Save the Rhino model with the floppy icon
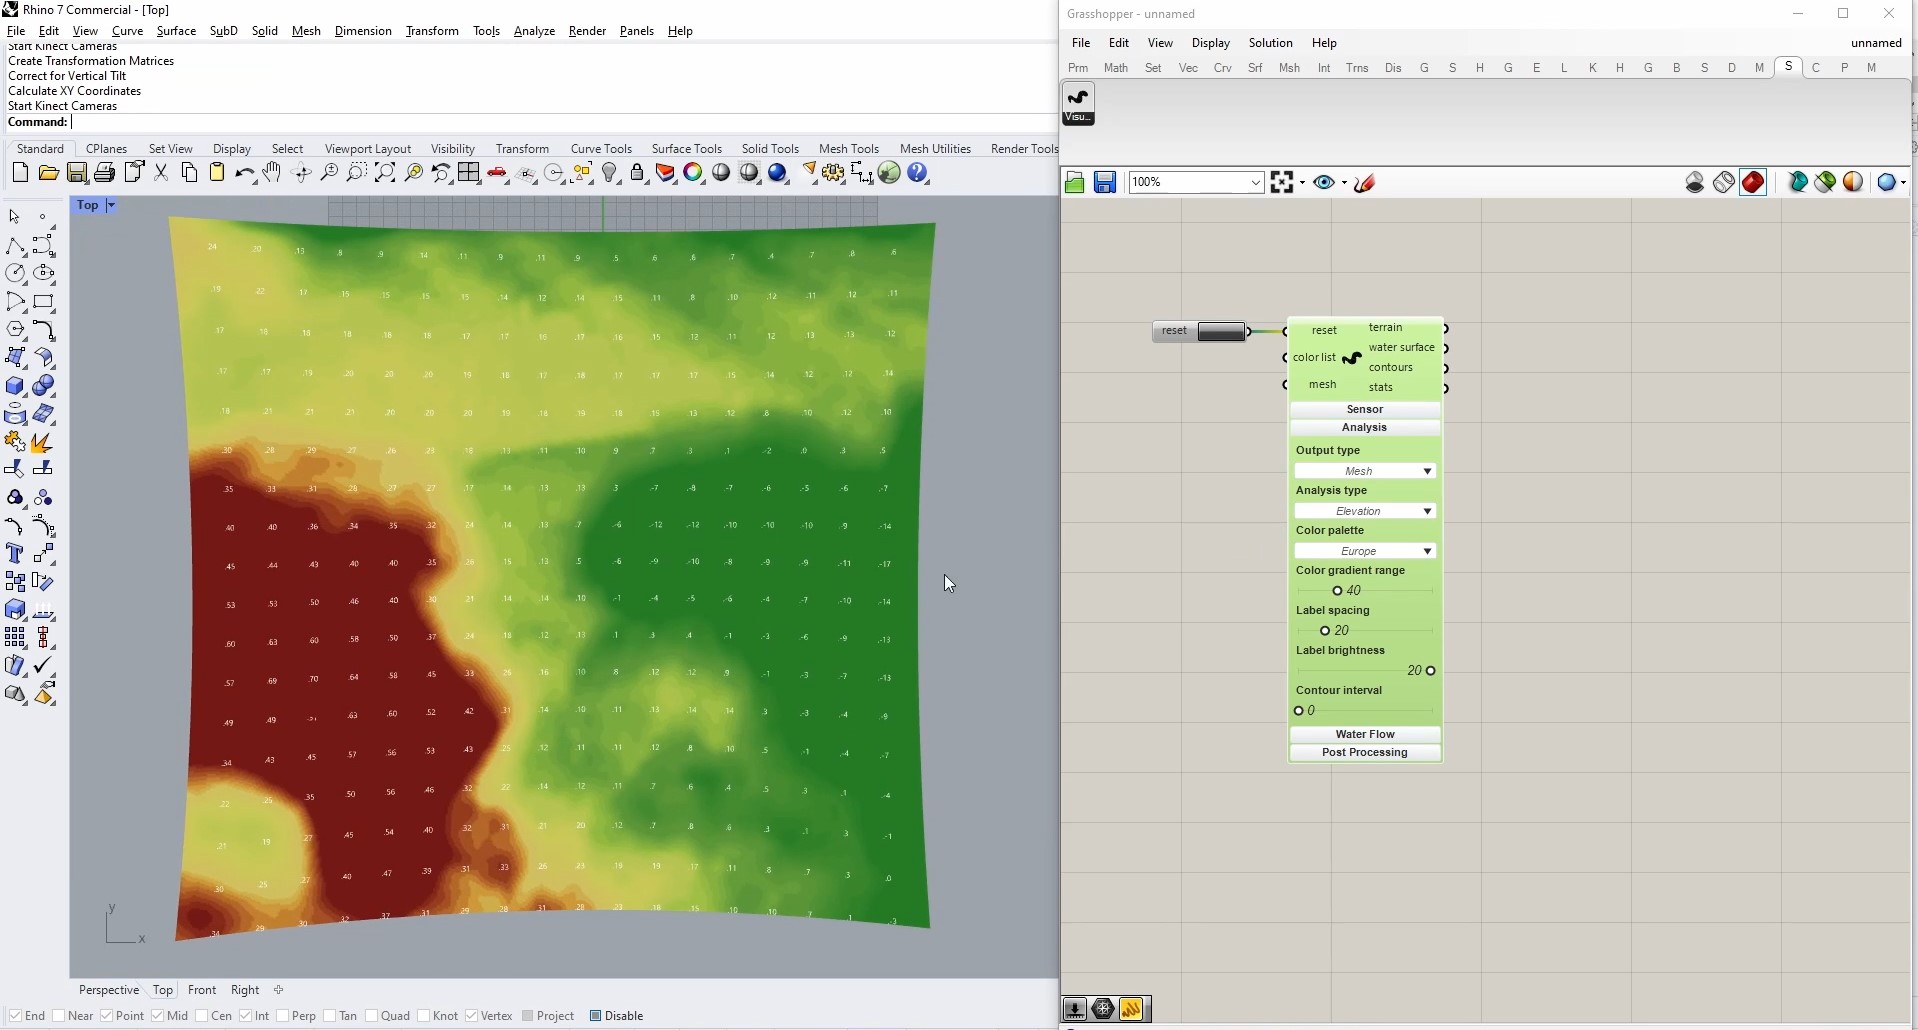Screen dimensions: 1918x1030 point(76,173)
